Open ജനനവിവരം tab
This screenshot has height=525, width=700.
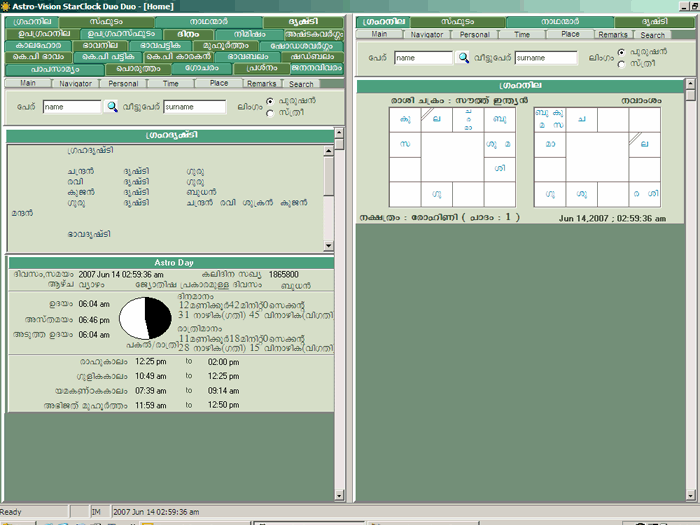coord(317,69)
